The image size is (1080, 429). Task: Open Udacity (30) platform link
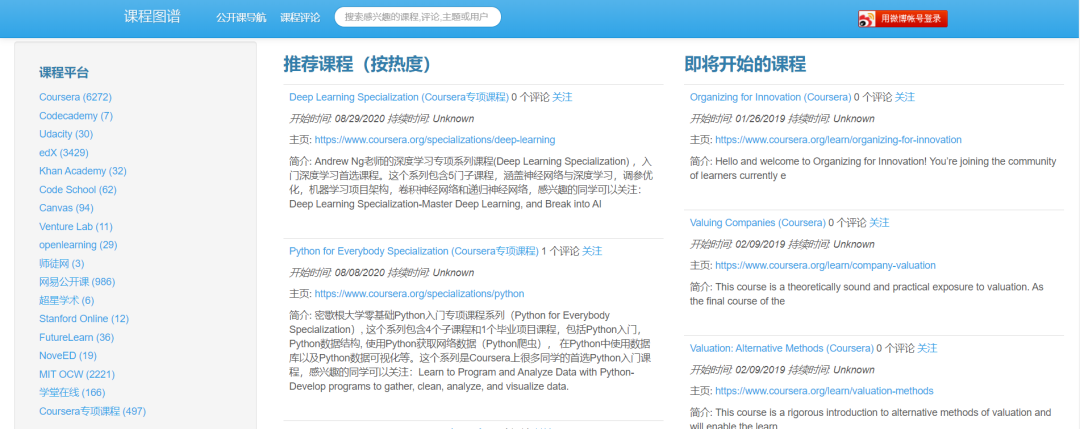pyautogui.click(x=66, y=134)
